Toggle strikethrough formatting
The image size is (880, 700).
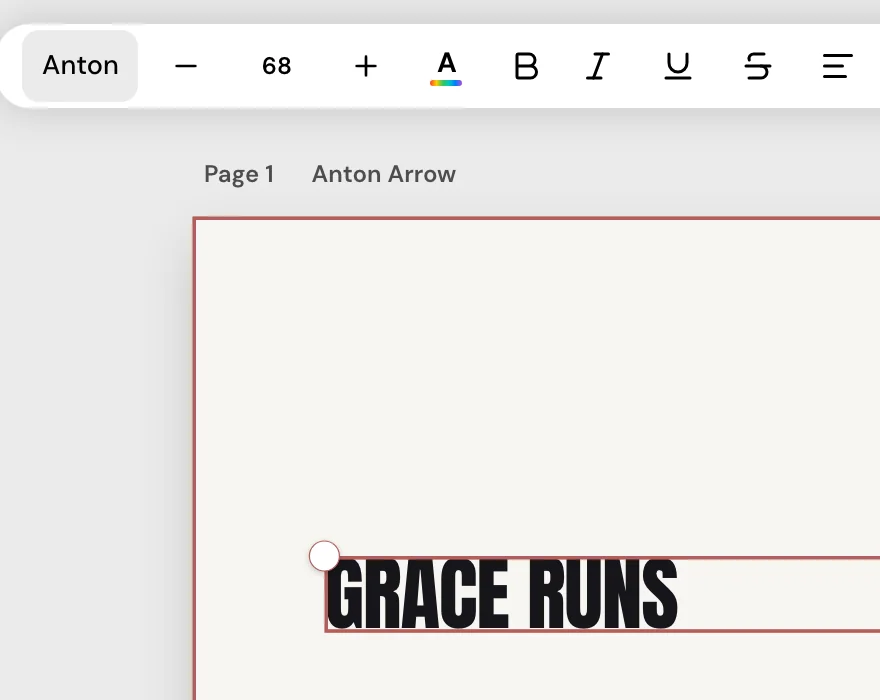point(758,66)
